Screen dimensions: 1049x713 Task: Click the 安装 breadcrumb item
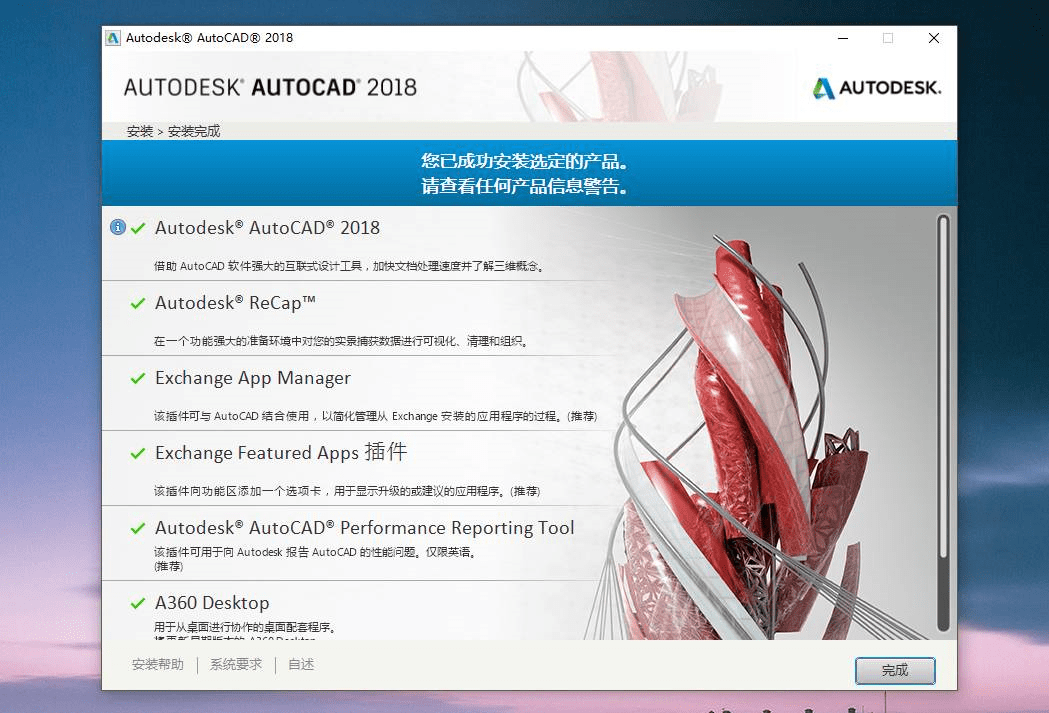click(x=139, y=131)
